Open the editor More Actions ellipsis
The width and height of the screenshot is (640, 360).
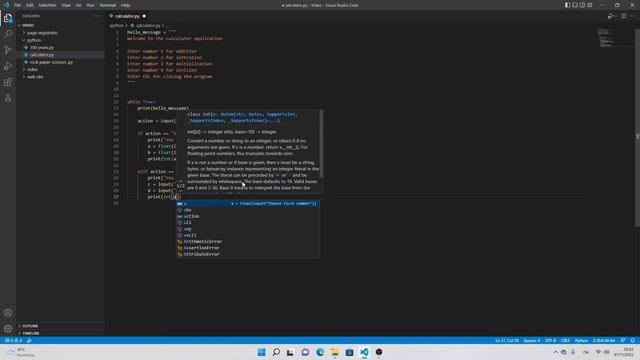[632, 16]
